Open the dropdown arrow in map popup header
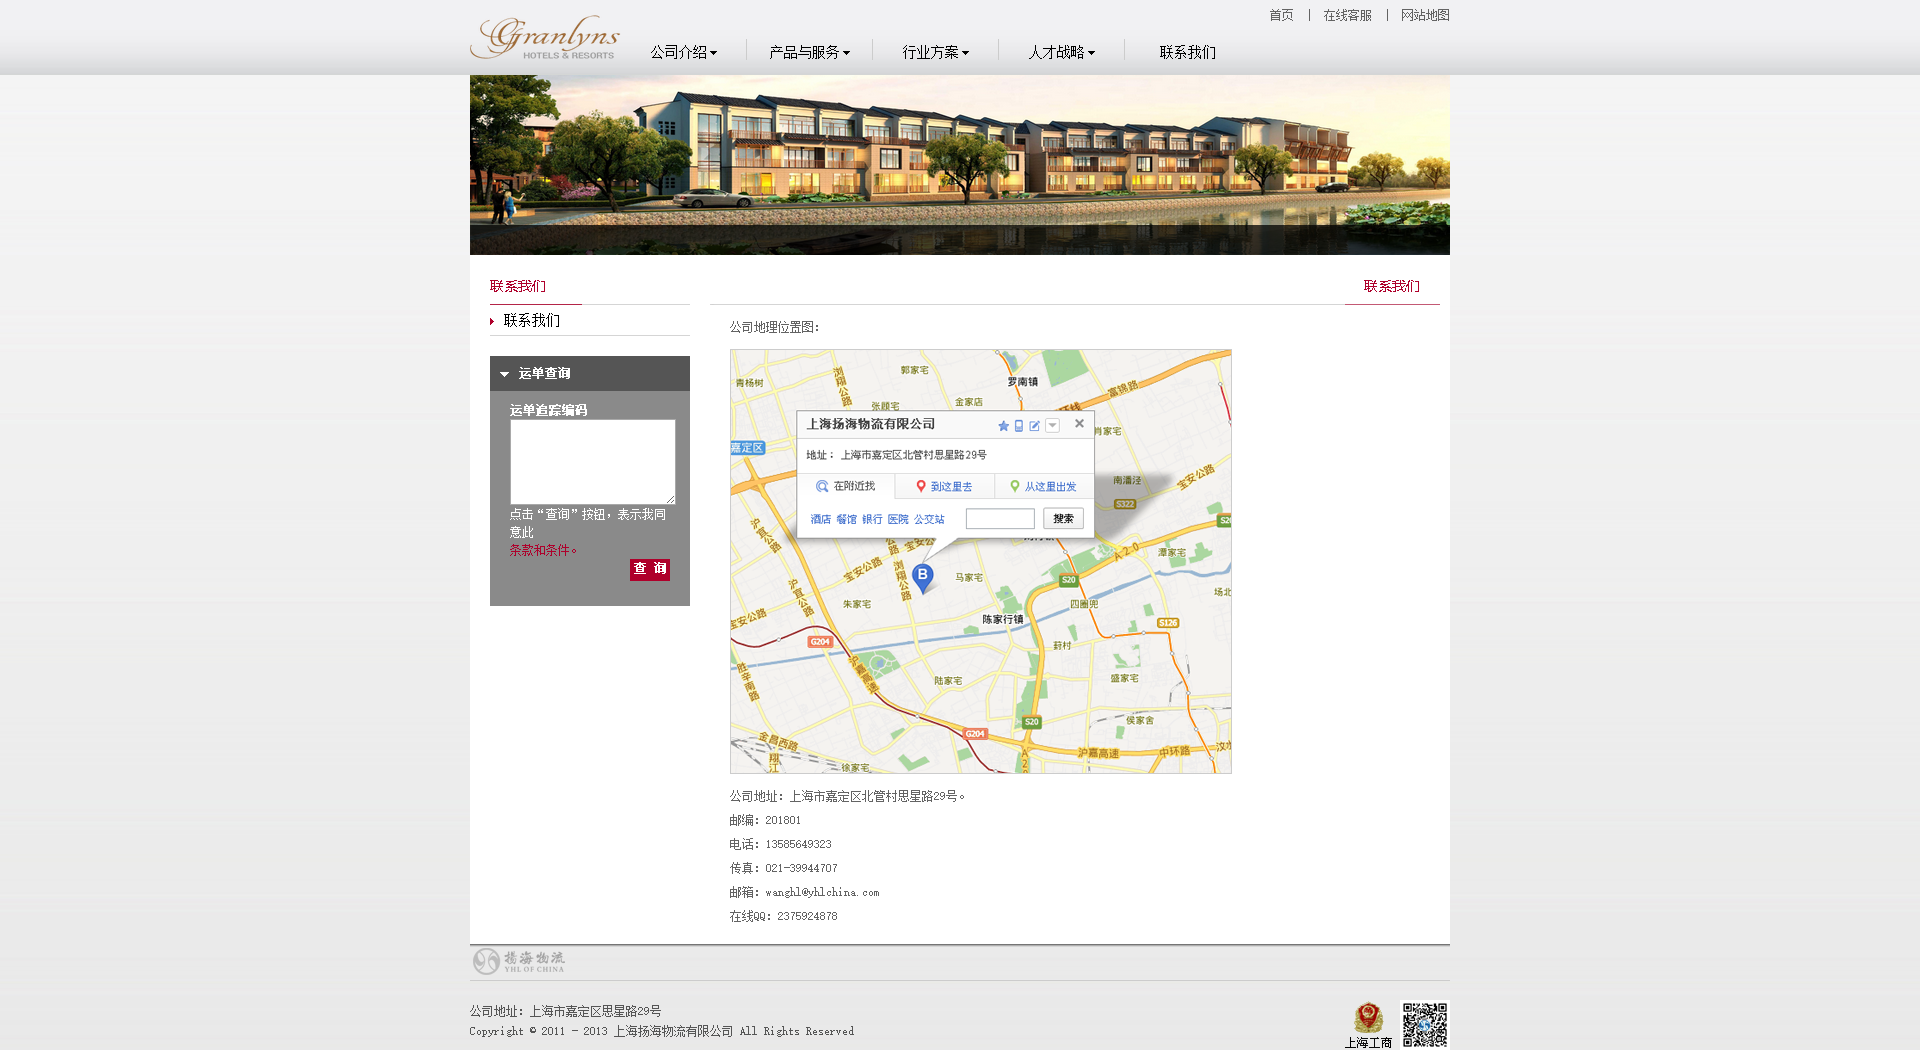Image resolution: width=1920 pixels, height=1050 pixels. [x=1053, y=426]
